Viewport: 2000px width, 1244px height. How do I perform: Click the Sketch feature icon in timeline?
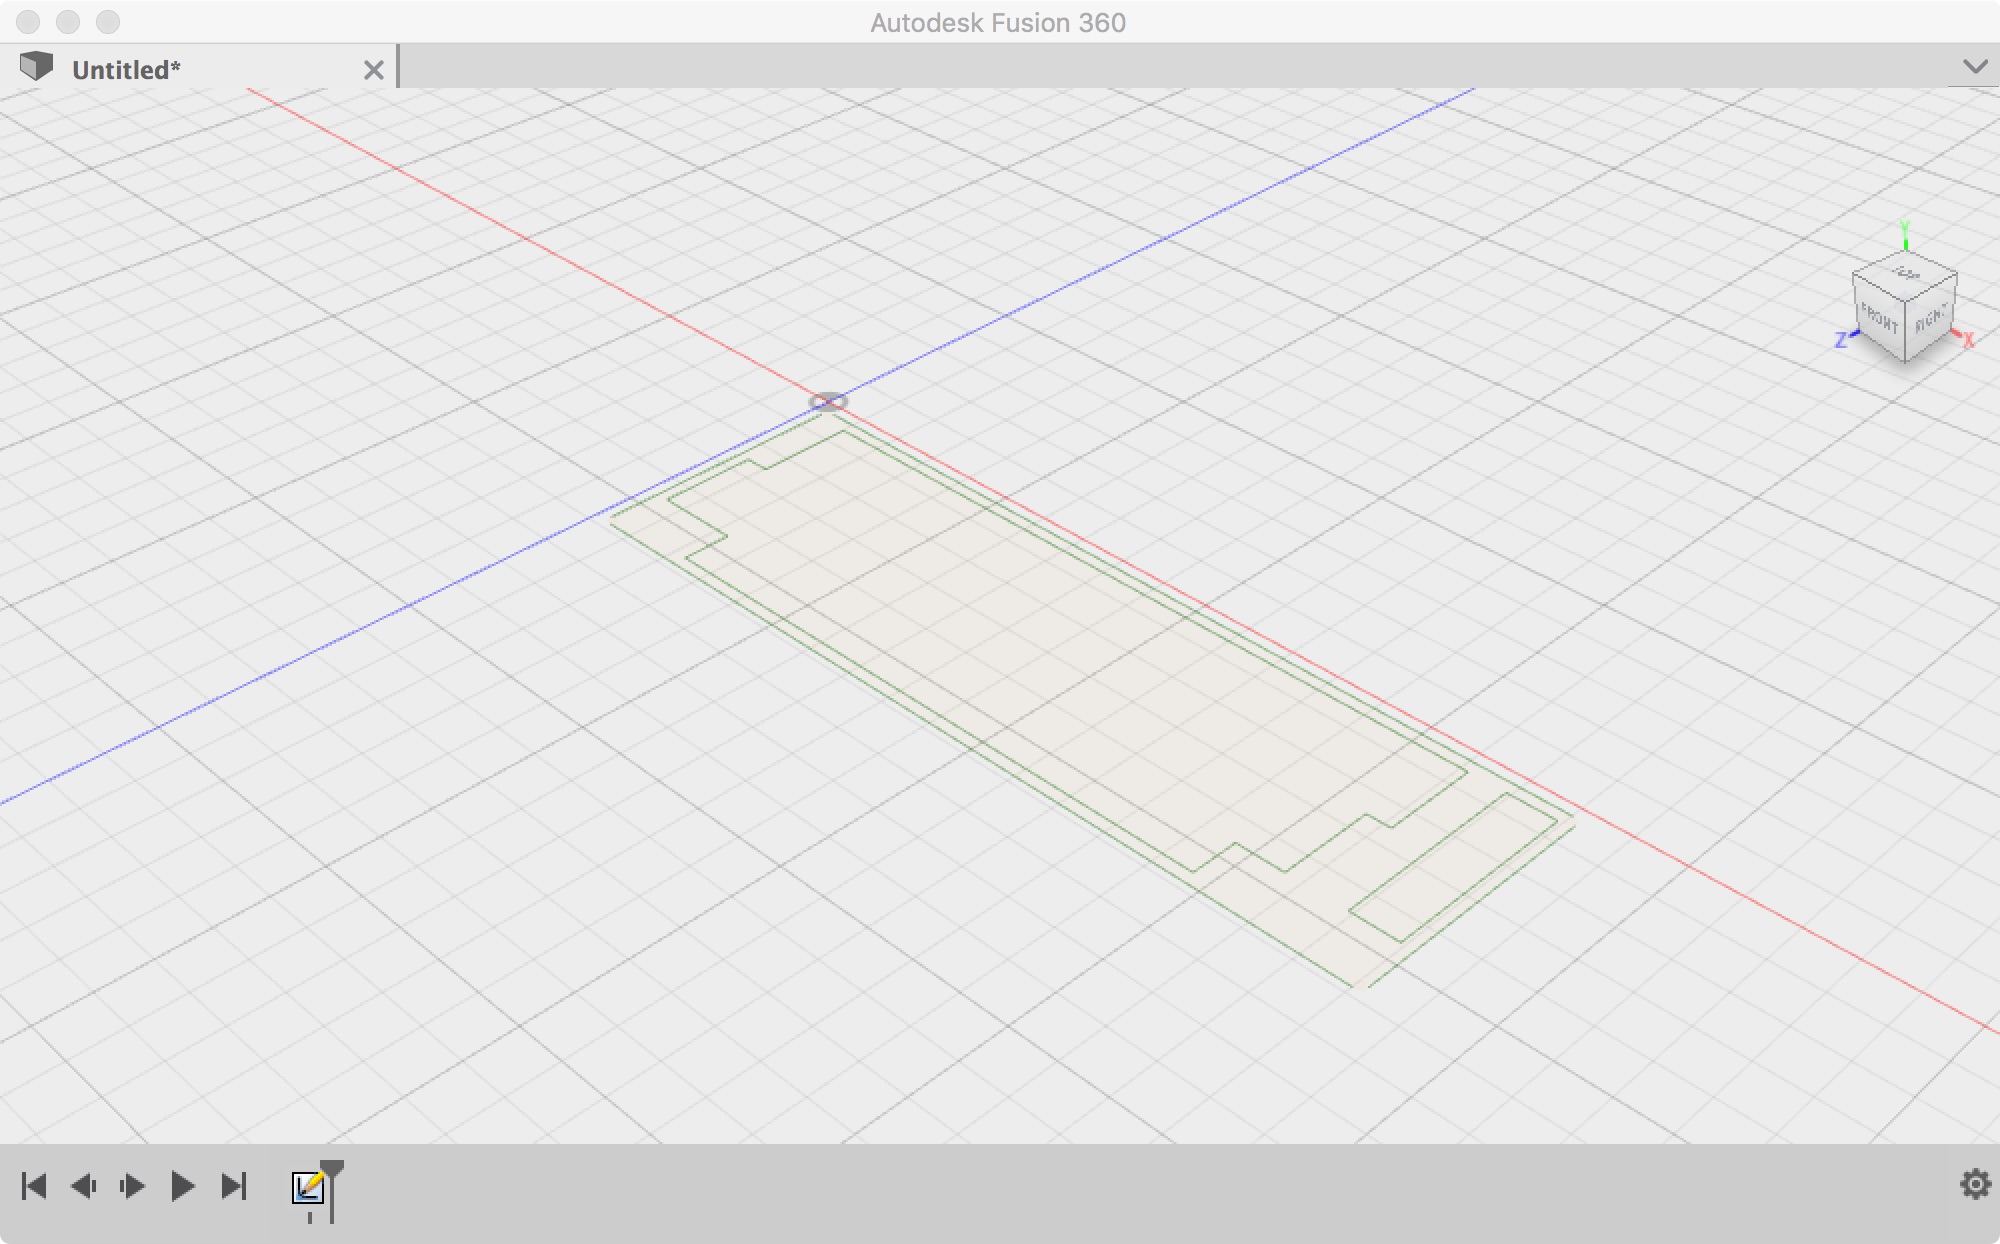pos(308,1187)
